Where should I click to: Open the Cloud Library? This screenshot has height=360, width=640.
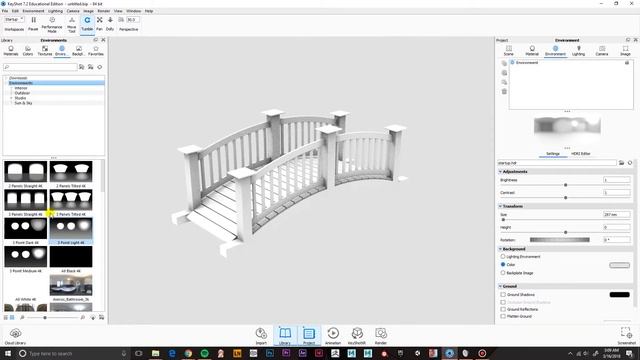click(x=15, y=336)
